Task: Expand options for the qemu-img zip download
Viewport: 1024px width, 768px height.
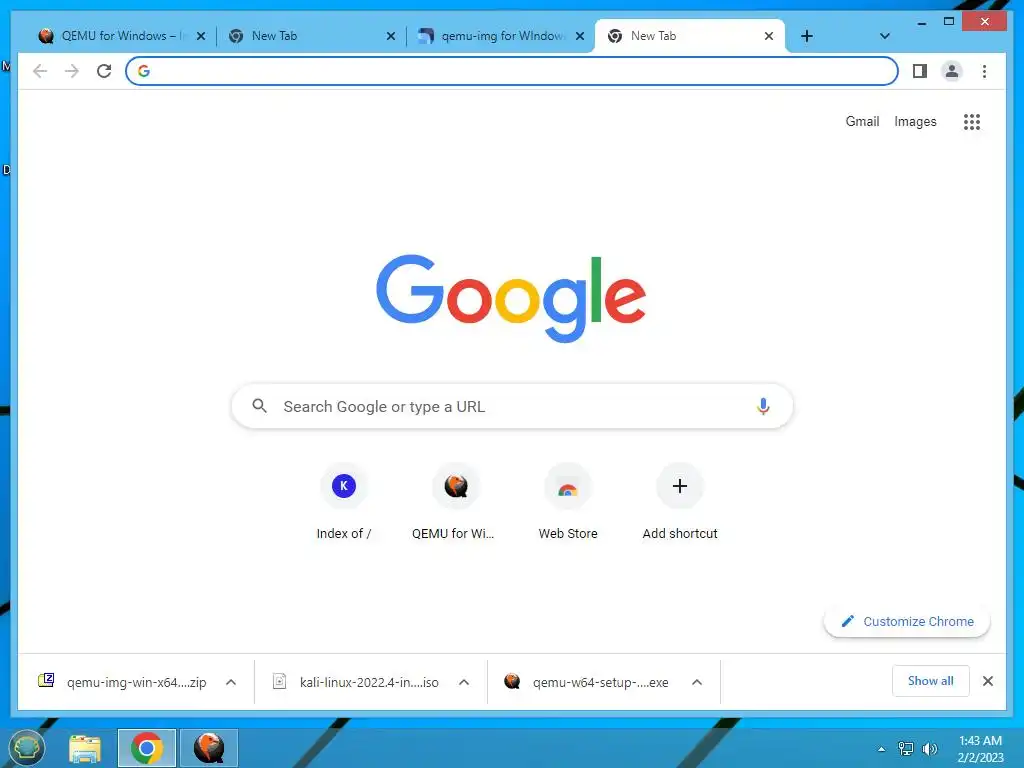Action: click(231, 682)
